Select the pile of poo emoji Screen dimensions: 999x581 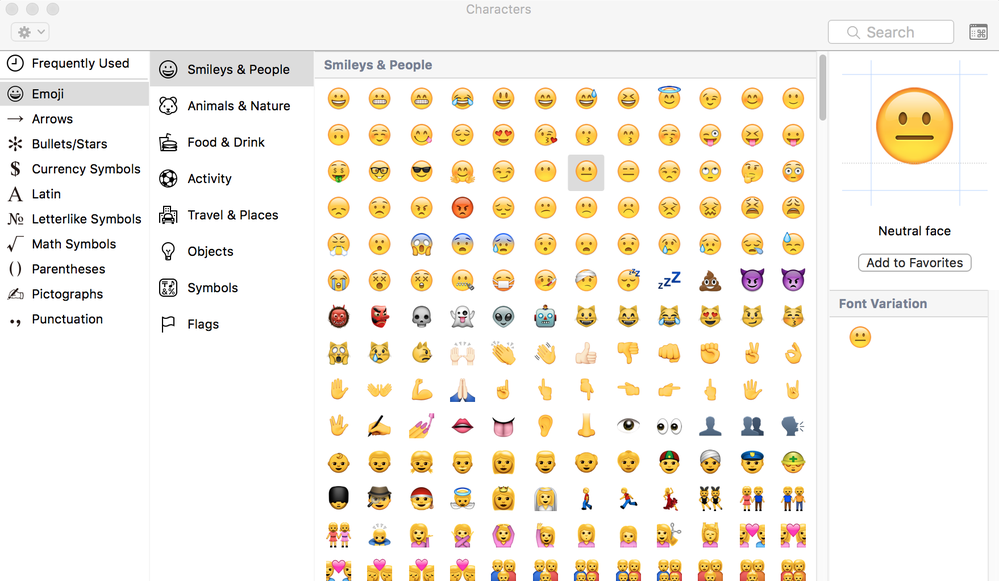click(710, 280)
